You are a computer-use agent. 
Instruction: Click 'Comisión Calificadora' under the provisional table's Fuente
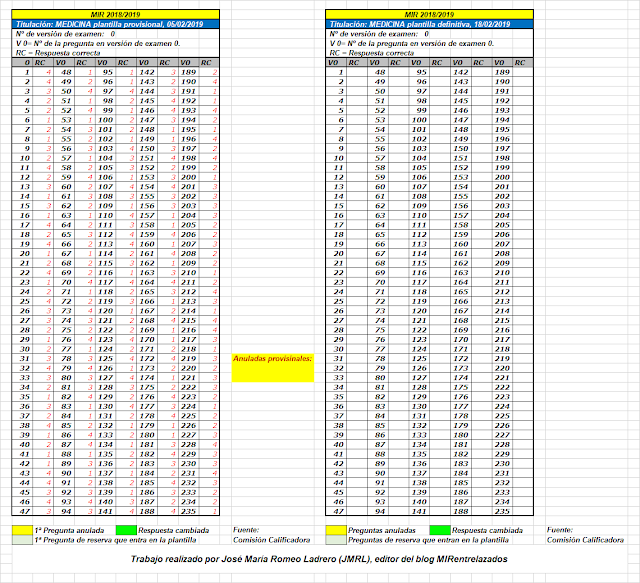271,540
